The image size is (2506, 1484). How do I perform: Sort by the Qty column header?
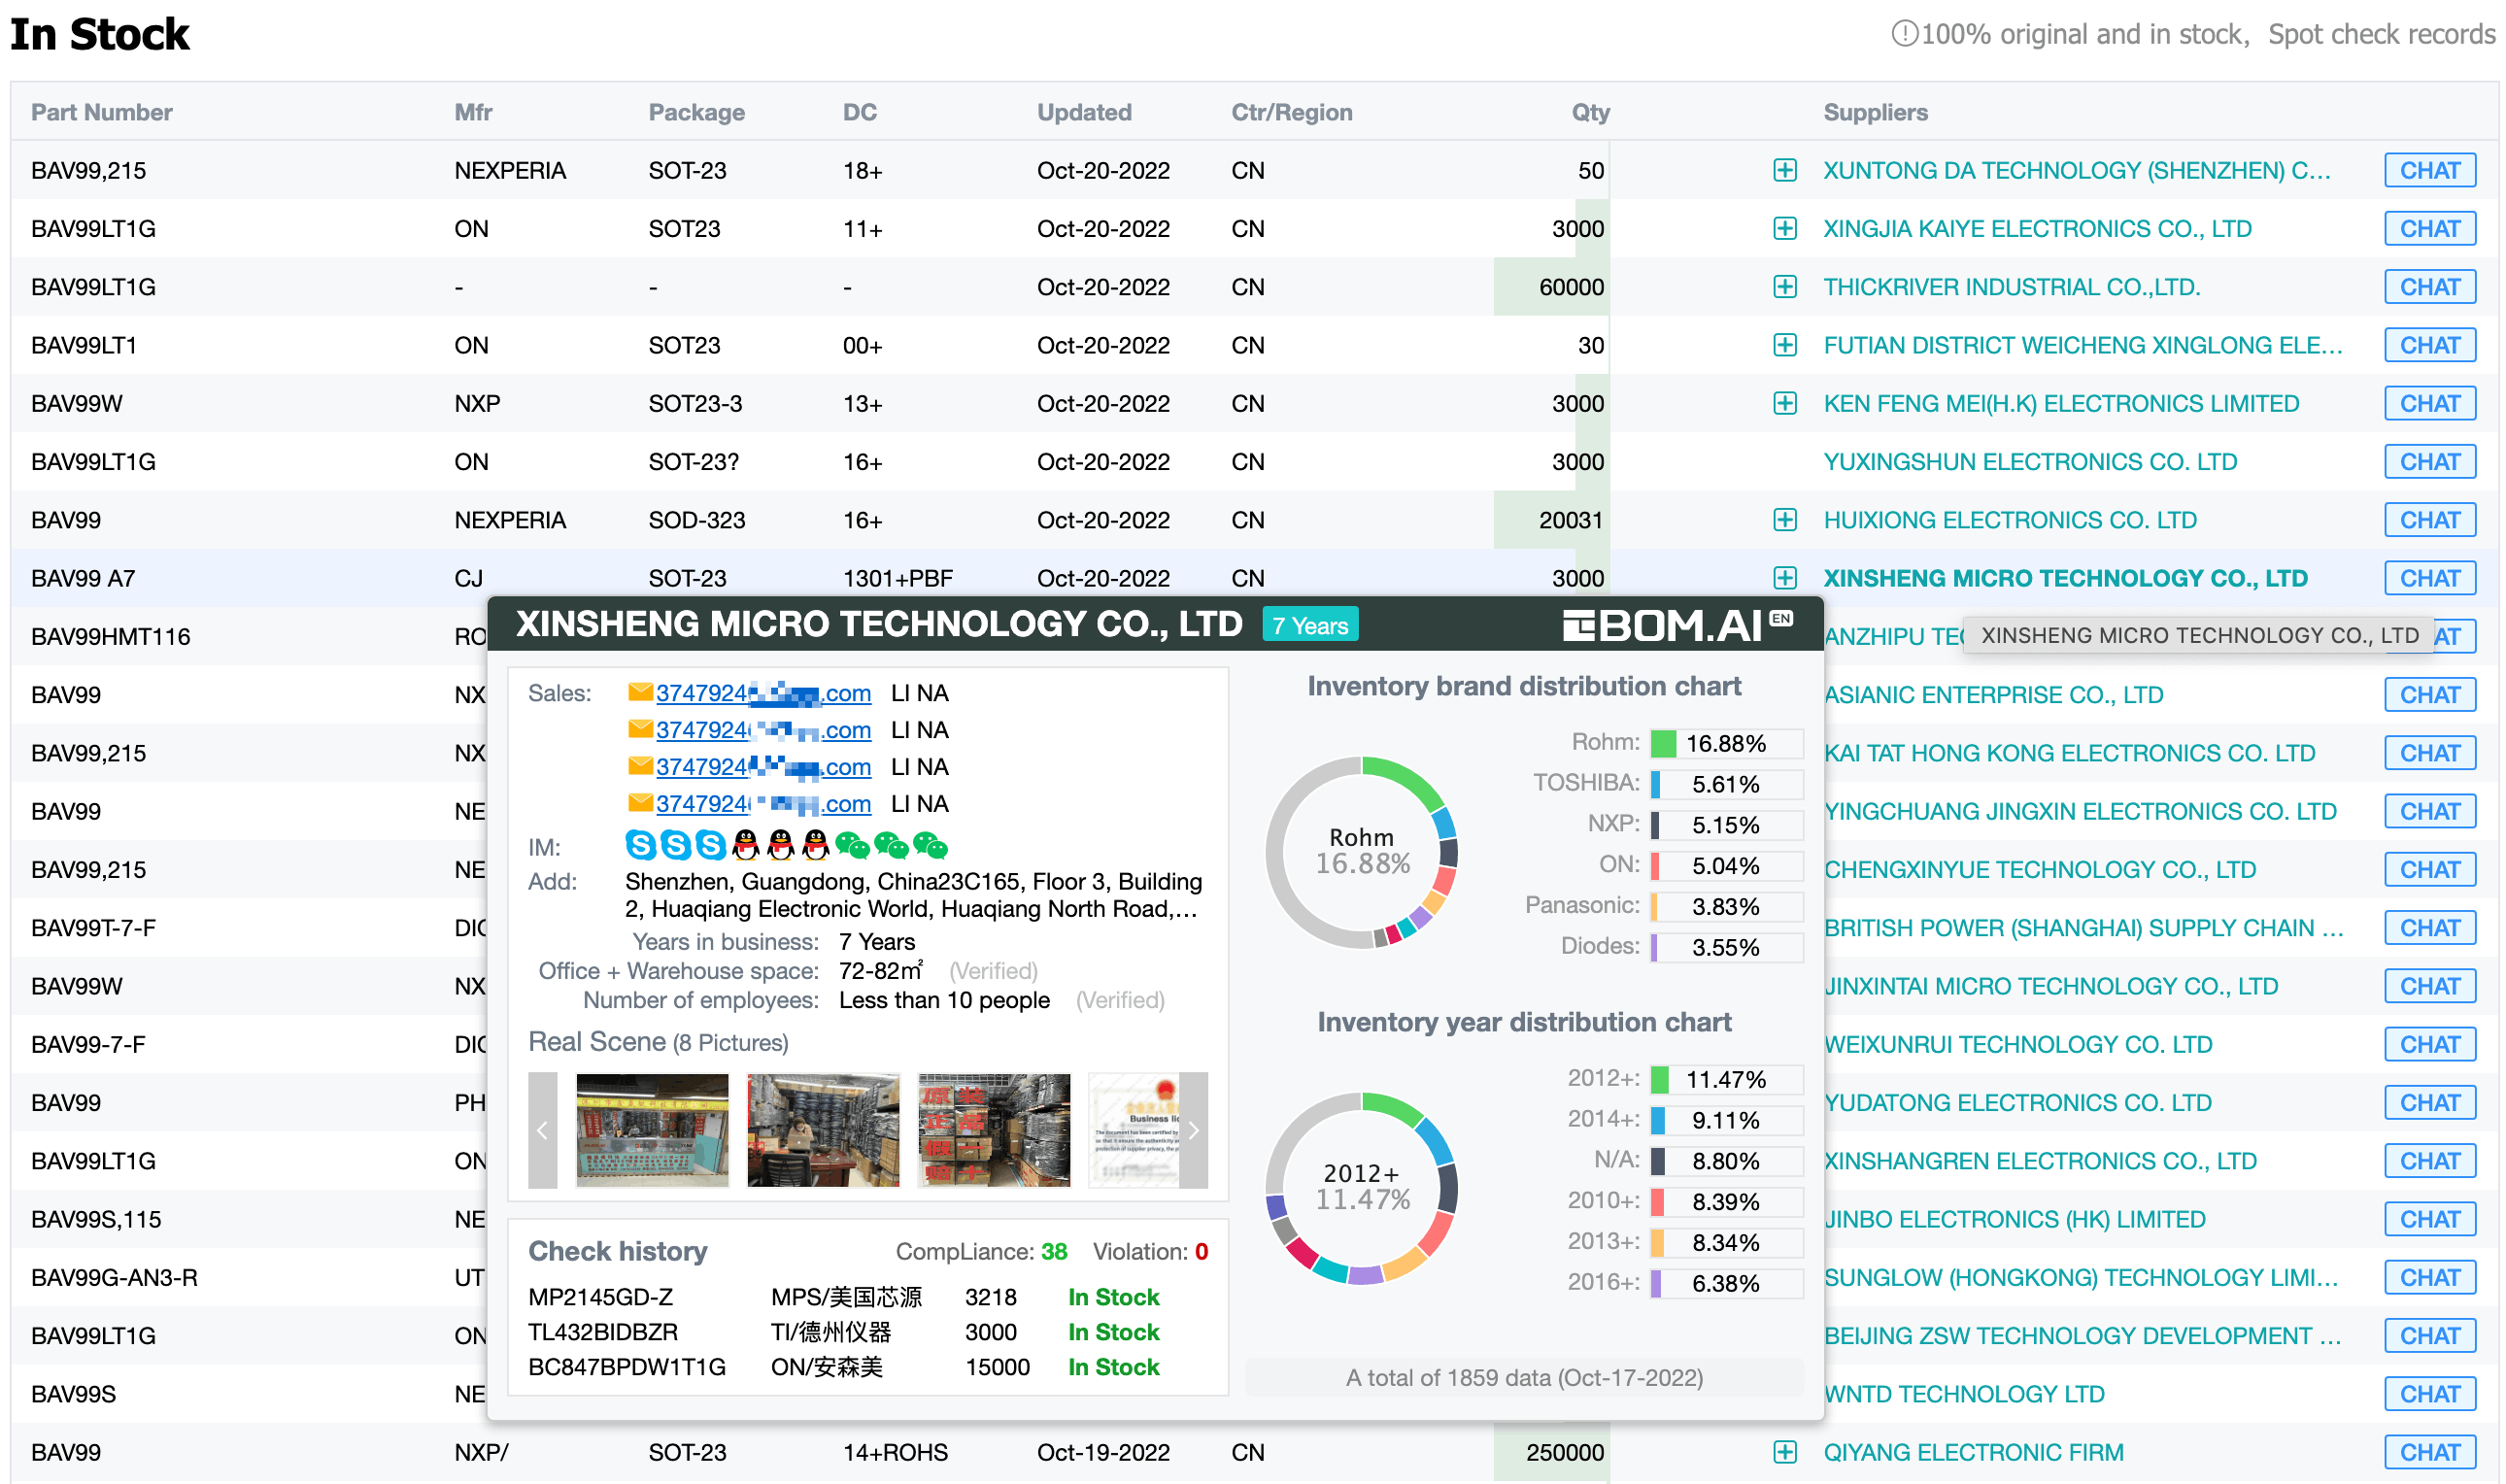1590,112
